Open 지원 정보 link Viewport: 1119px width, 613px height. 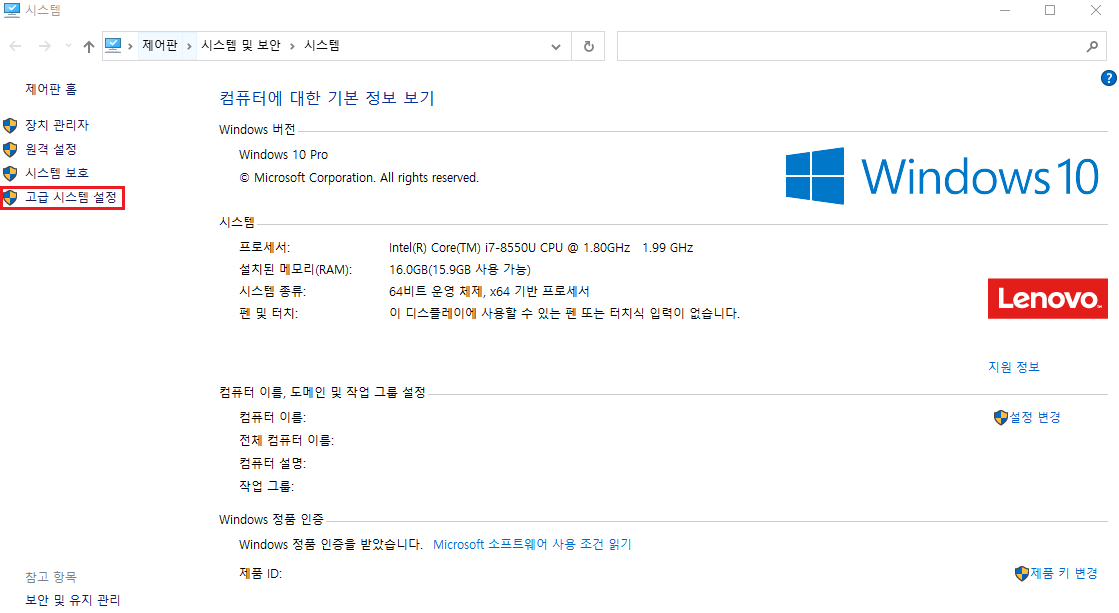(1014, 367)
